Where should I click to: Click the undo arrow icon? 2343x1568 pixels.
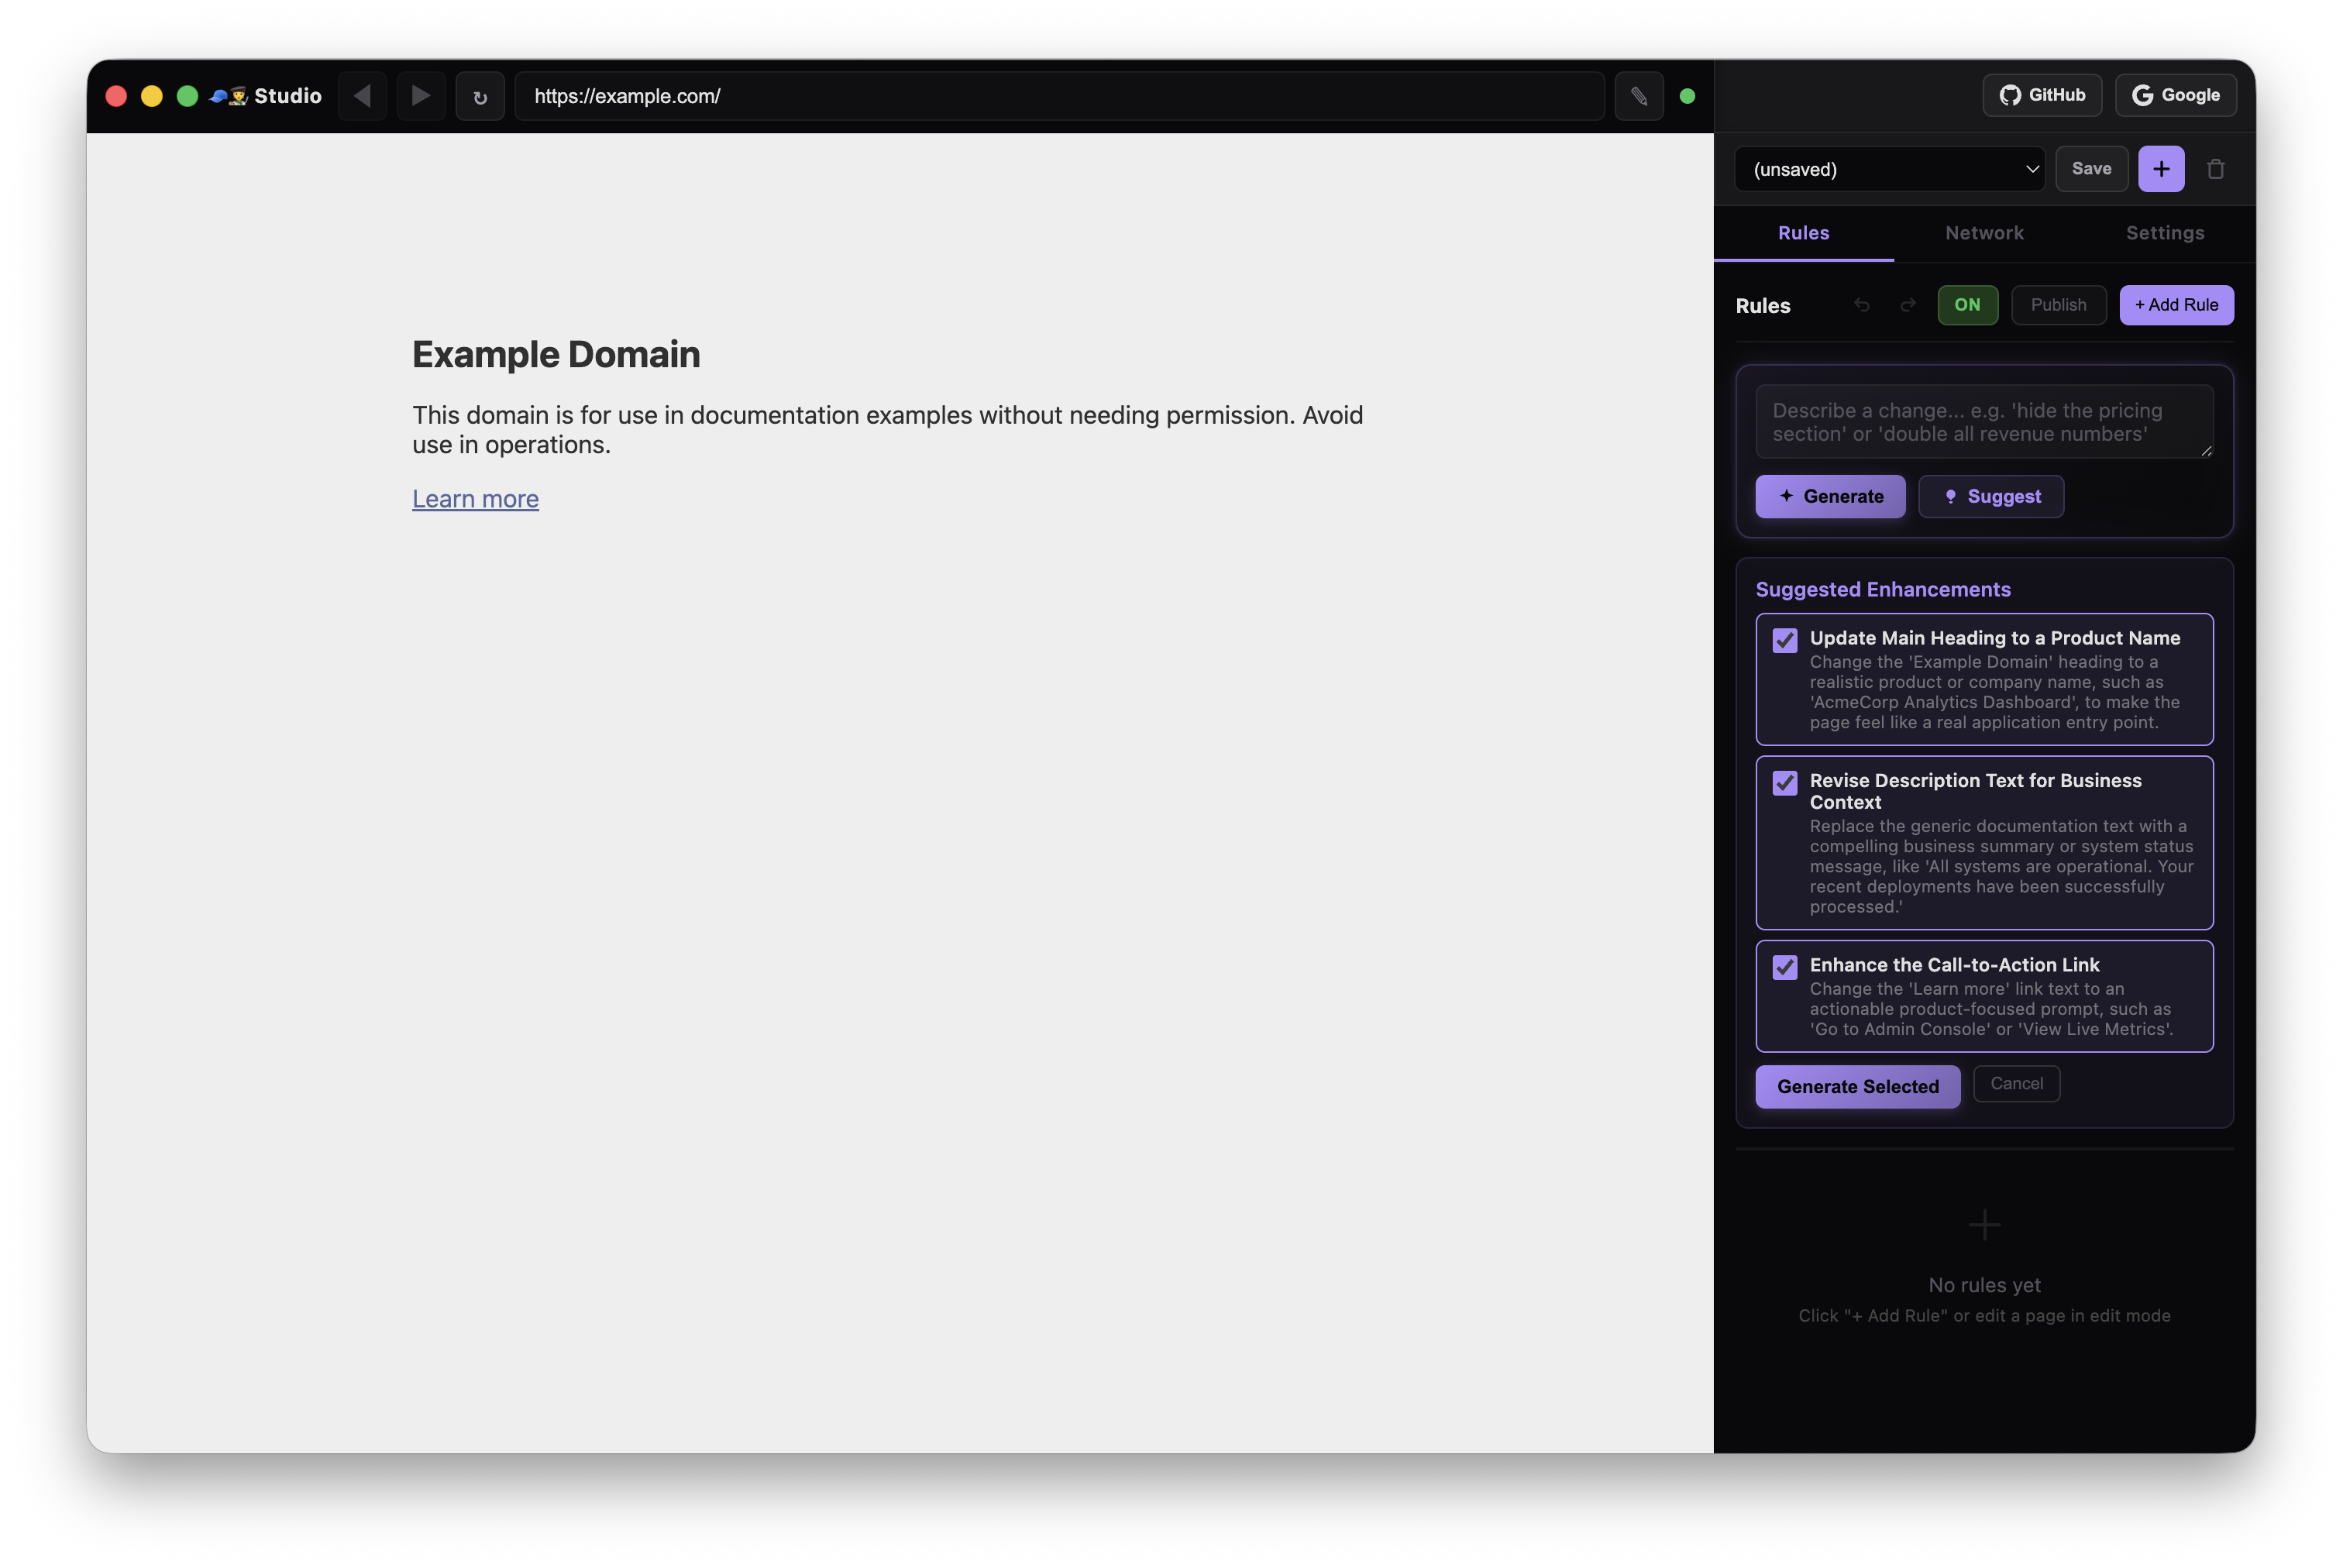[x=1861, y=305]
